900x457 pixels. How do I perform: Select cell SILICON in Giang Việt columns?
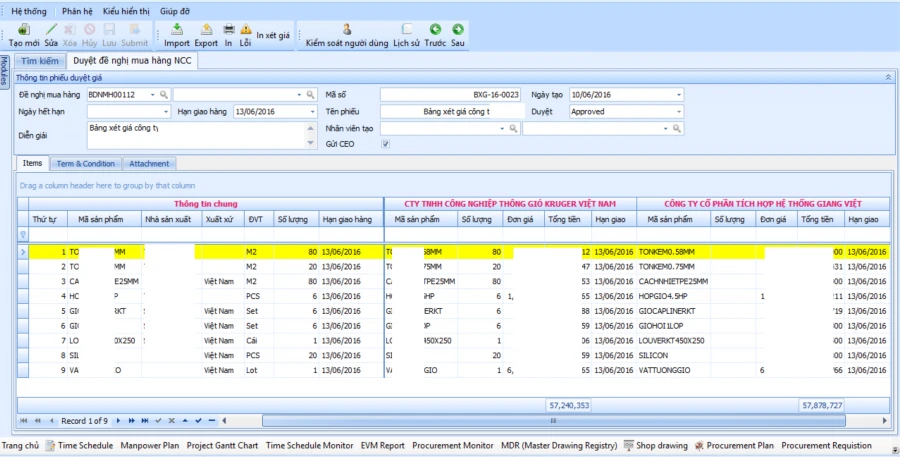[x=673, y=355]
